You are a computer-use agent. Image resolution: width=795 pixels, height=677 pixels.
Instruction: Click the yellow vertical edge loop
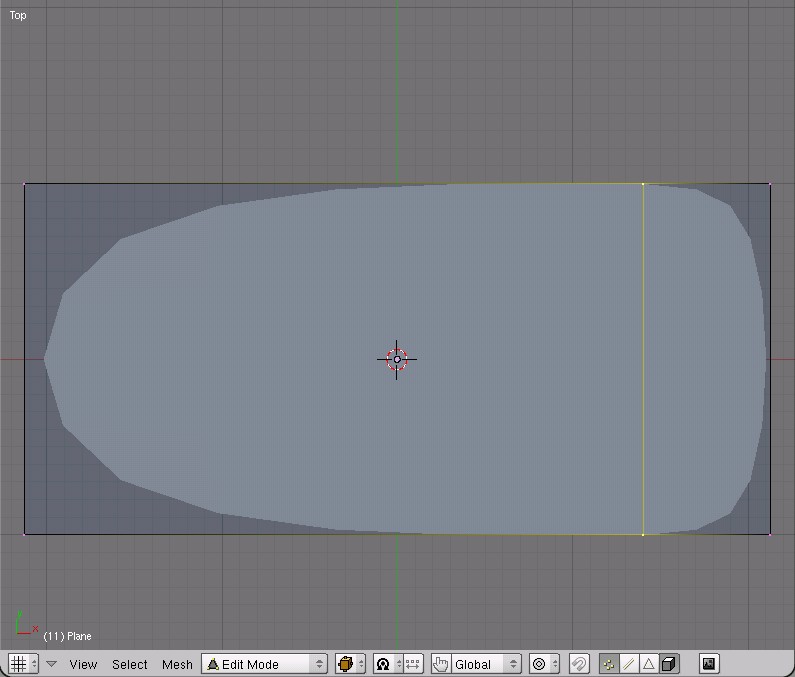tap(643, 359)
